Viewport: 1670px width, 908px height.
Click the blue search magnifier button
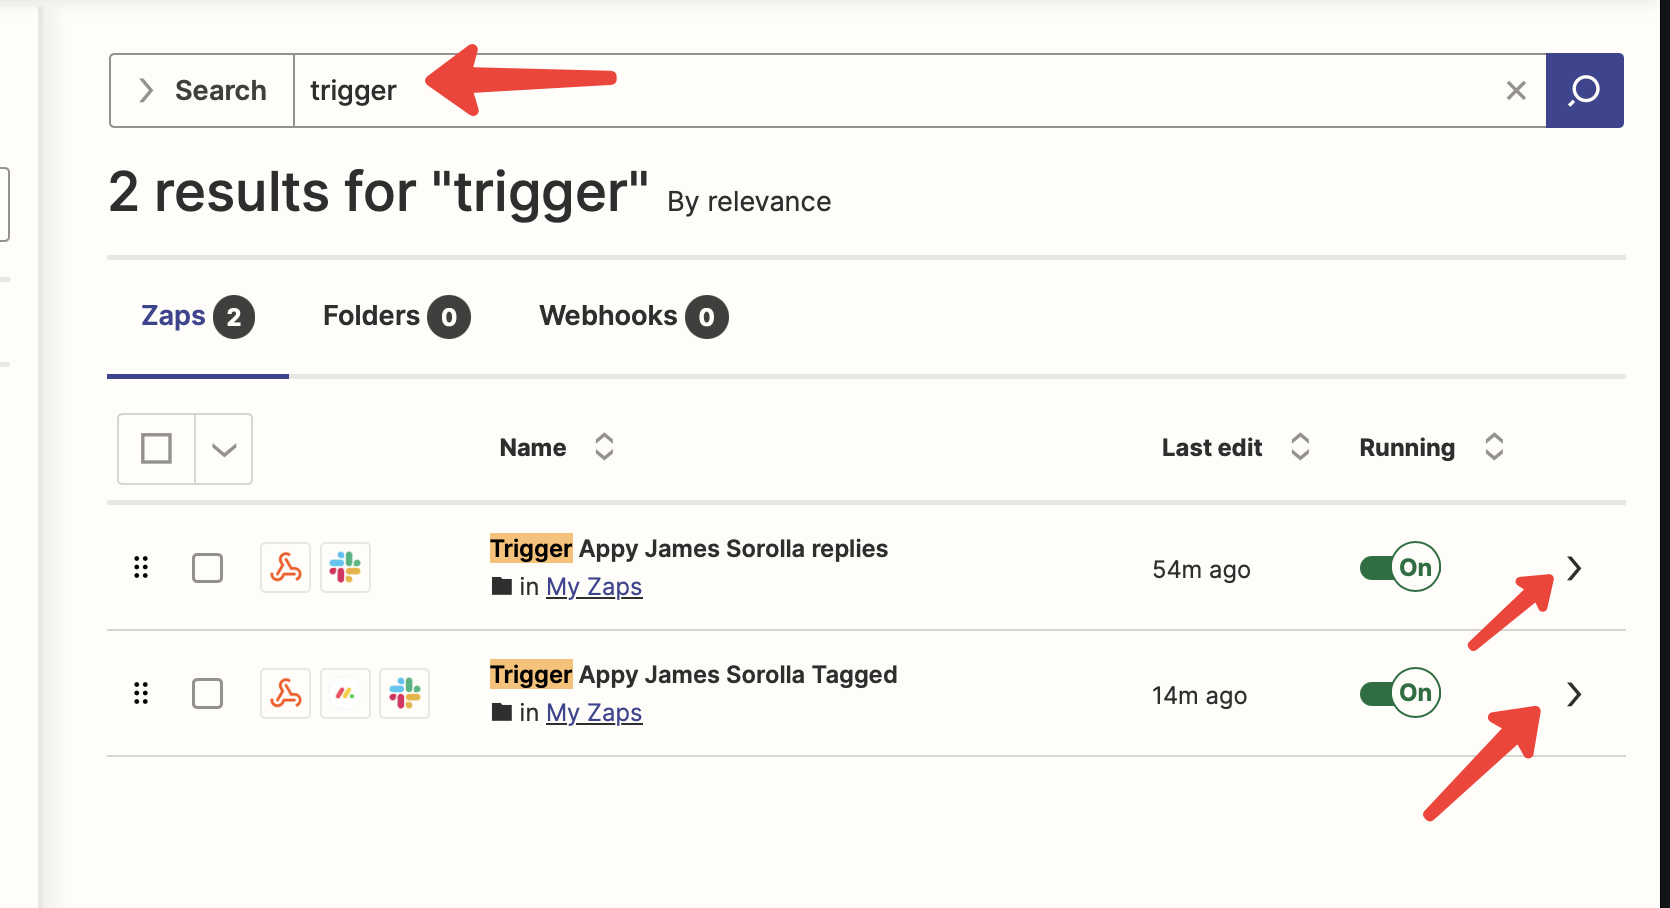click(1584, 90)
